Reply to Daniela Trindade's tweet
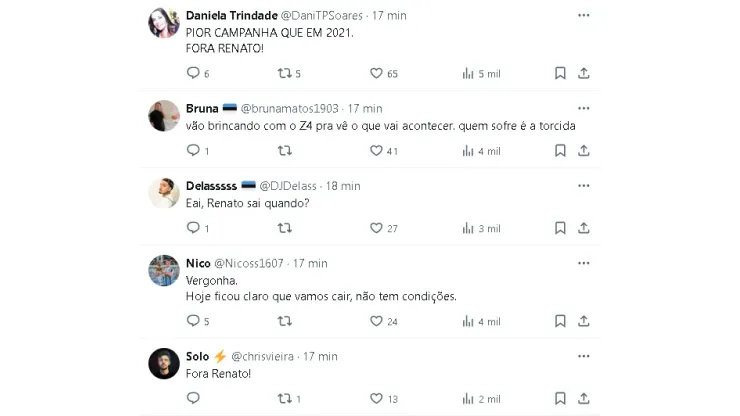The height and width of the screenshot is (416, 740). 193,73
